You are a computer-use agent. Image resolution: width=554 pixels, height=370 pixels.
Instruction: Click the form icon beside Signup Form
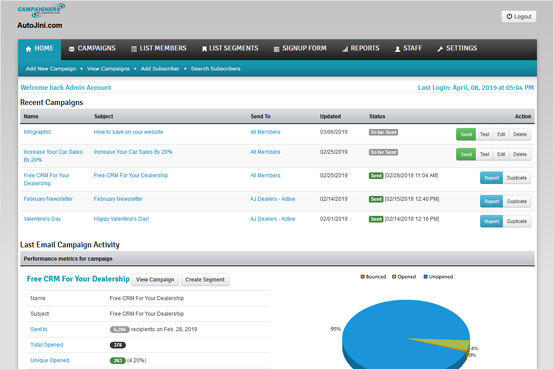click(276, 49)
